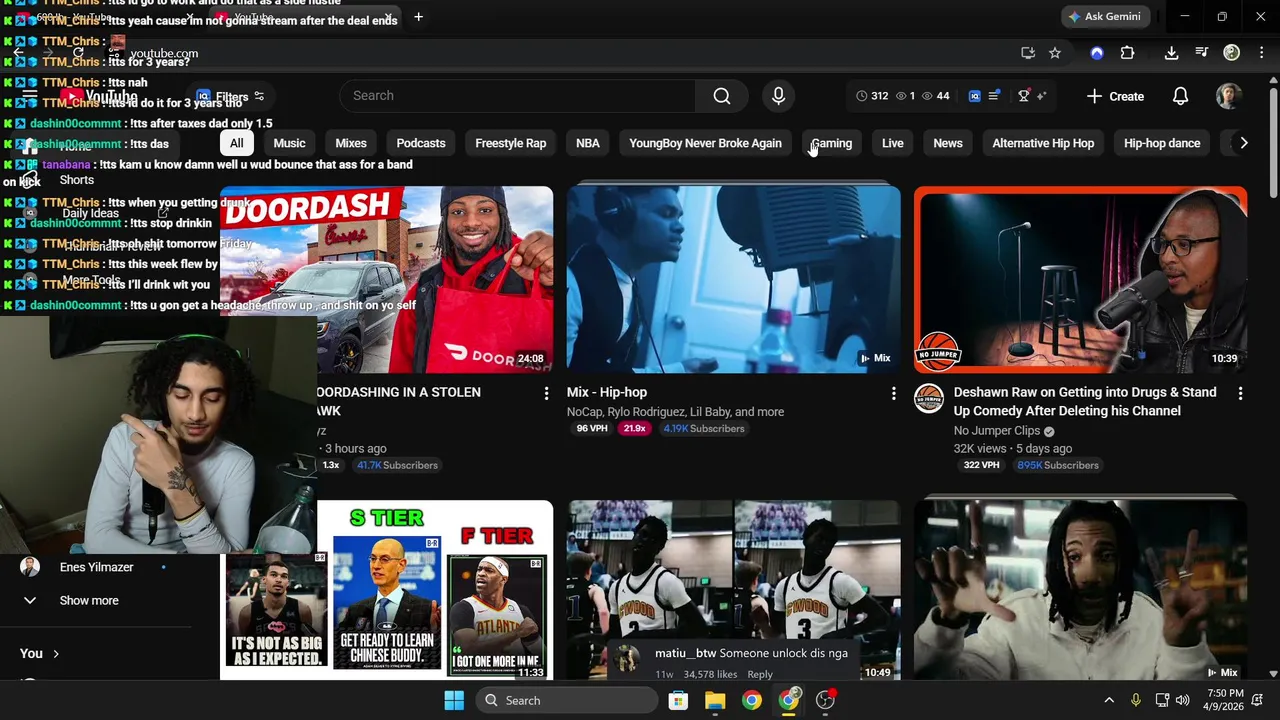Open options for the Deshawn Raw video
Image resolution: width=1280 pixels, height=720 pixels.
(1240, 393)
